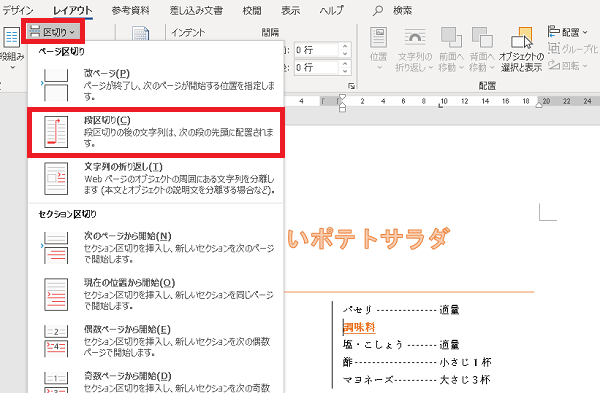
Task: Open 文字列の折り返し wrap text button
Action: [415, 49]
